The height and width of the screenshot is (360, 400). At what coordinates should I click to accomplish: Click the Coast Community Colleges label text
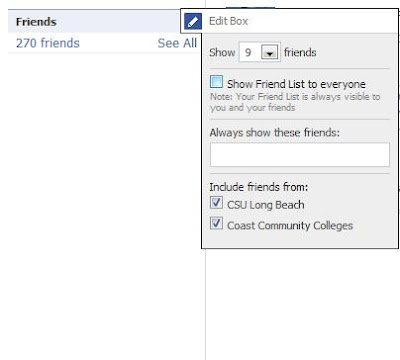(290, 226)
